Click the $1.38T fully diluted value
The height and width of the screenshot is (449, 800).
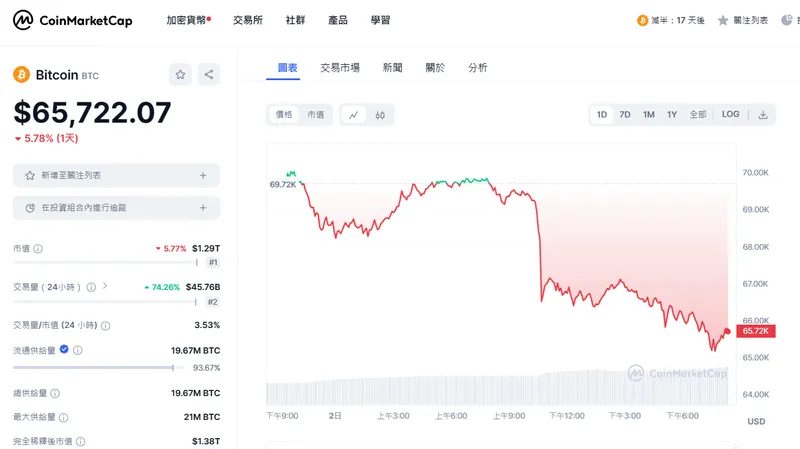[x=206, y=441]
